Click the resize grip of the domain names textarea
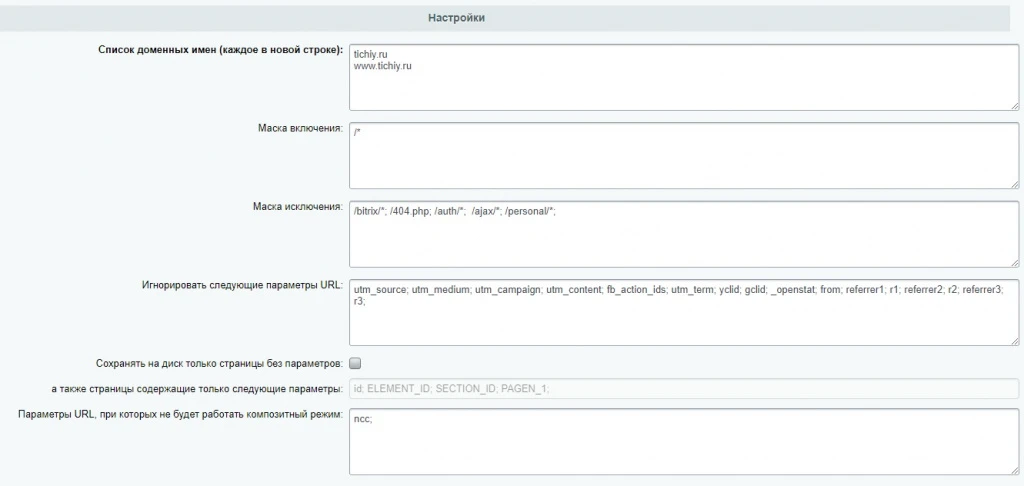 pos(1015,106)
